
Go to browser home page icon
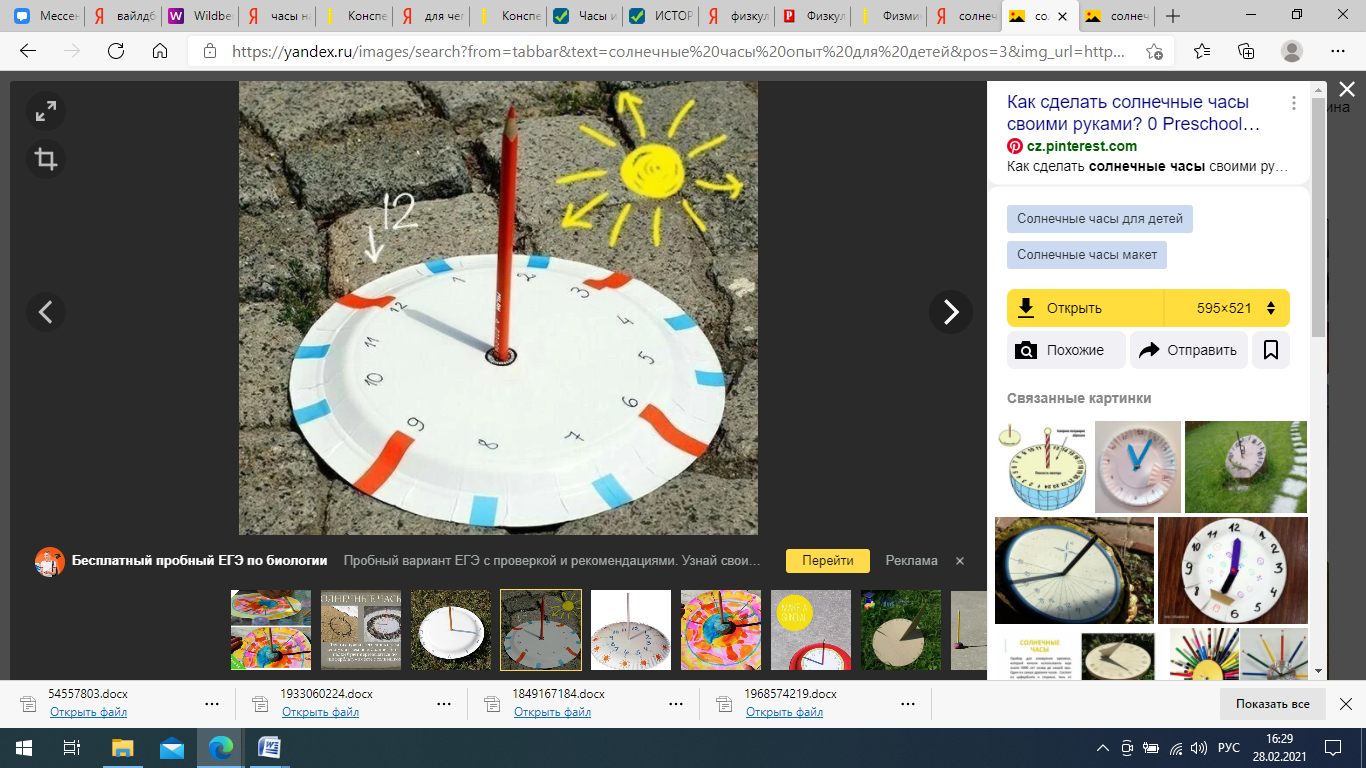click(160, 51)
